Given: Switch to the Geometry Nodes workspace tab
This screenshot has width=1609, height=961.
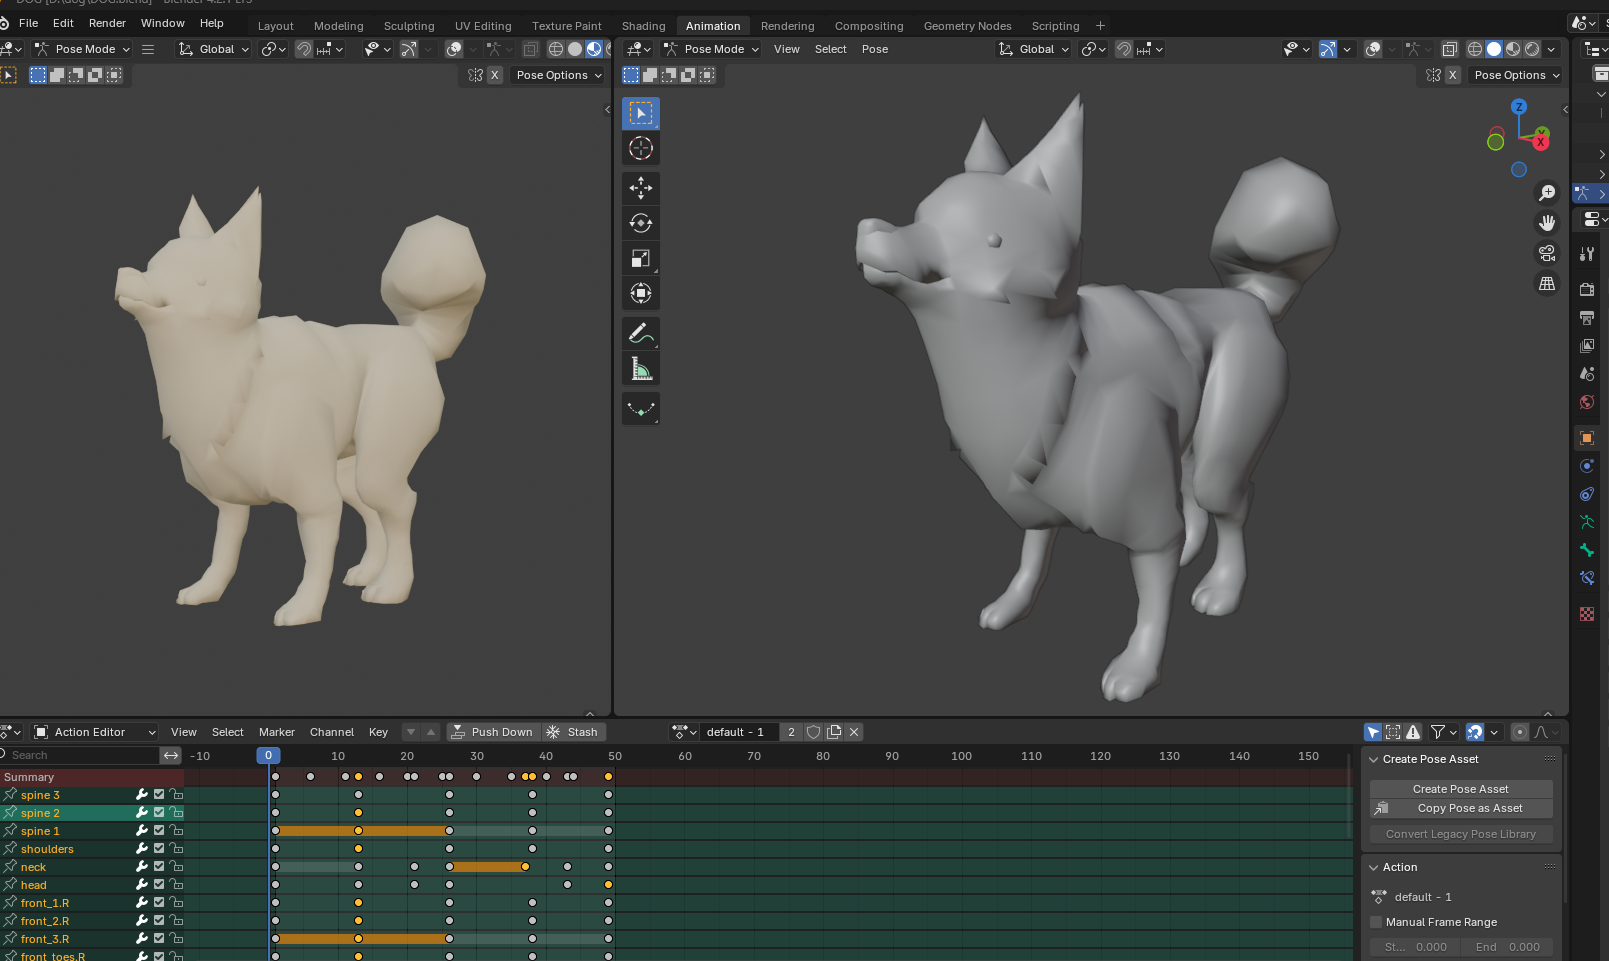Looking at the screenshot, I should tap(967, 26).
